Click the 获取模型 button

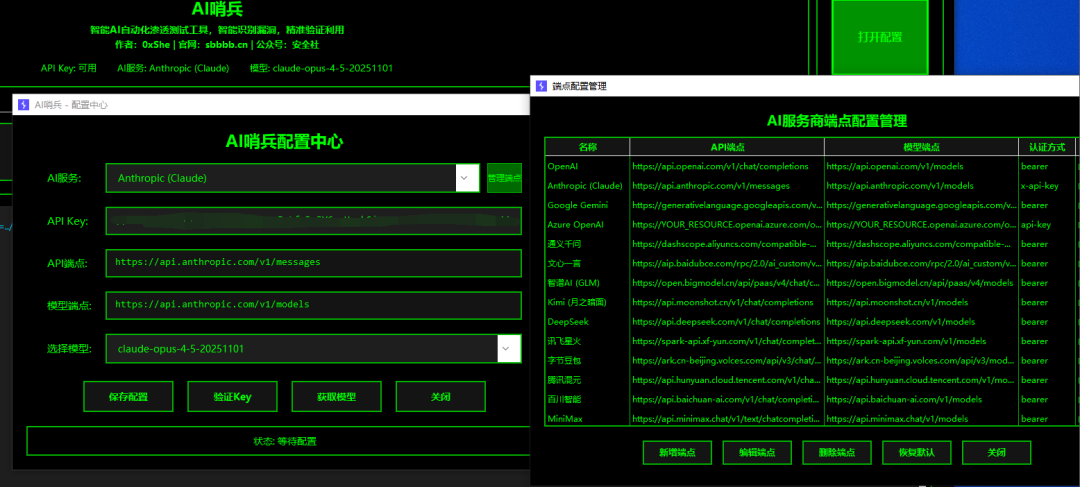(x=336, y=397)
